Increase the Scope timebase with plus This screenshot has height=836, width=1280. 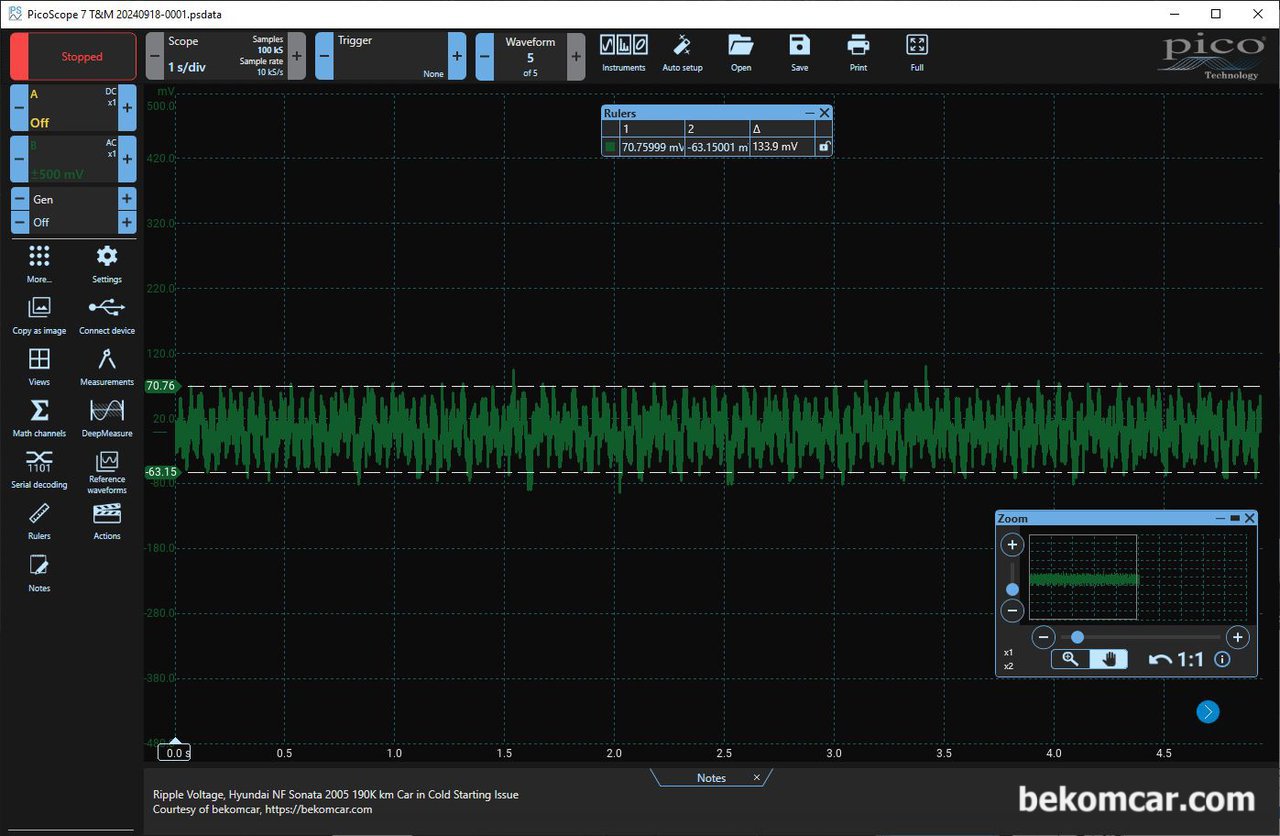(297, 56)
